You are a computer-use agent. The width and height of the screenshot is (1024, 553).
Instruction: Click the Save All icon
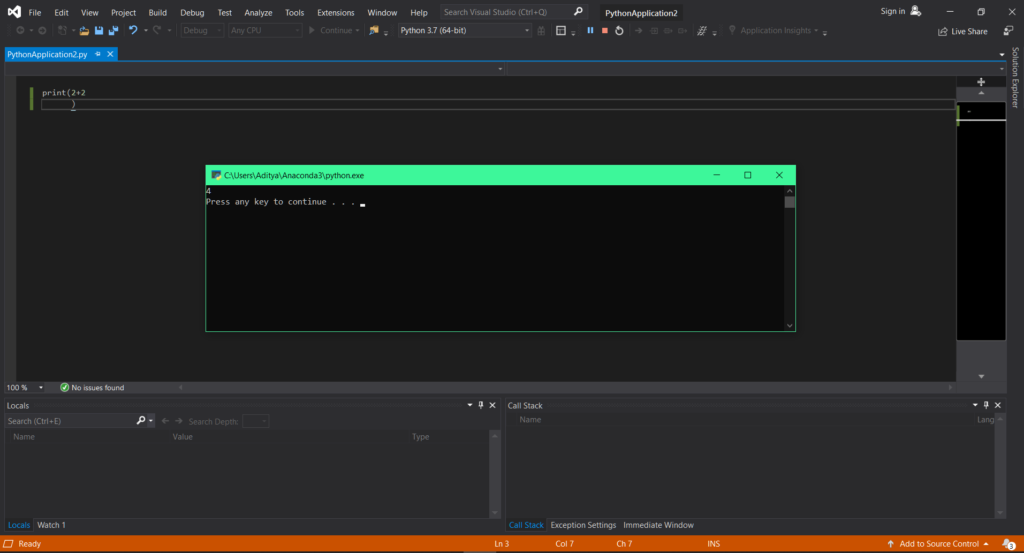pos(114,31)
